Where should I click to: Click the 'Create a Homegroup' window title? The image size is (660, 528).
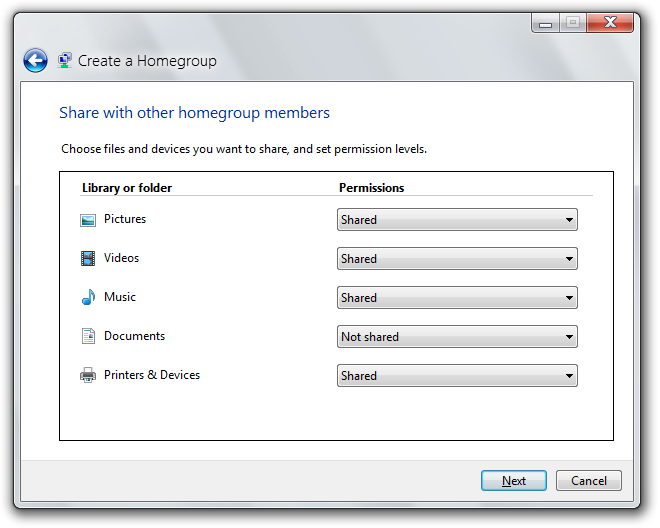pyautogui.click(x=147, y=61)
